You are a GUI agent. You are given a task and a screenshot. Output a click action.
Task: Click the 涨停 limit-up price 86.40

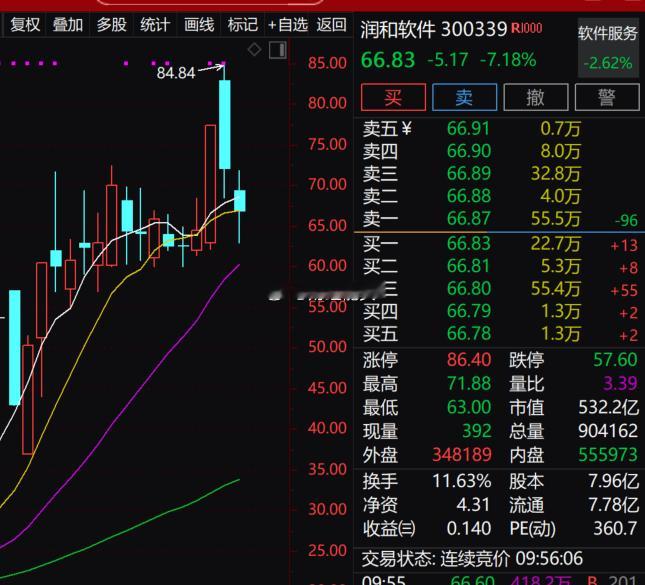(469, 360)
